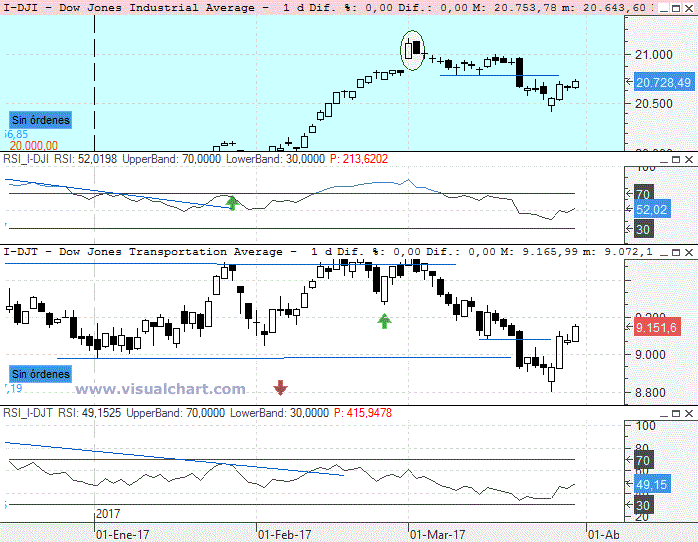This screenshot has width=698, height=542.
Task: Maximize the RSI_I-DJI indicator panel
Action: point(676,159)
